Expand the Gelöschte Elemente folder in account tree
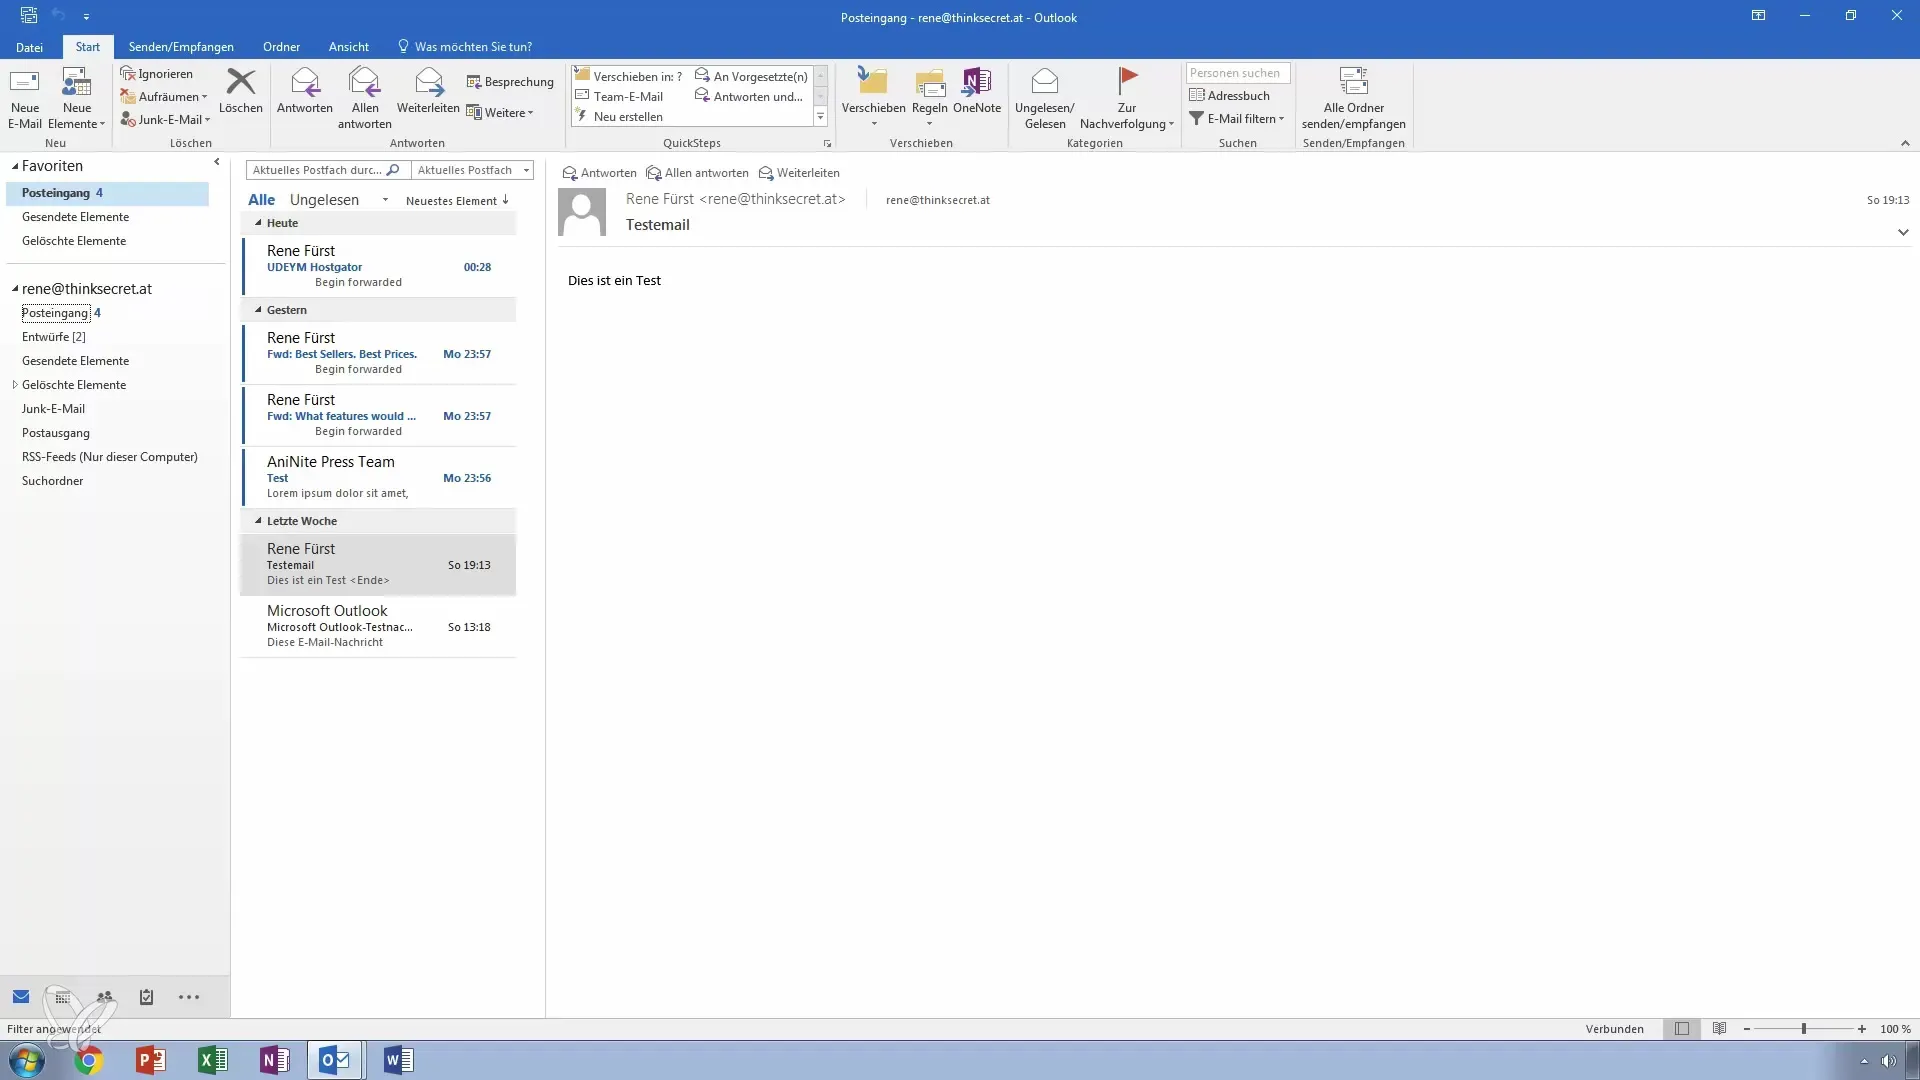The height and width of the screenshot is (1080, 1920). click(15, 385)
